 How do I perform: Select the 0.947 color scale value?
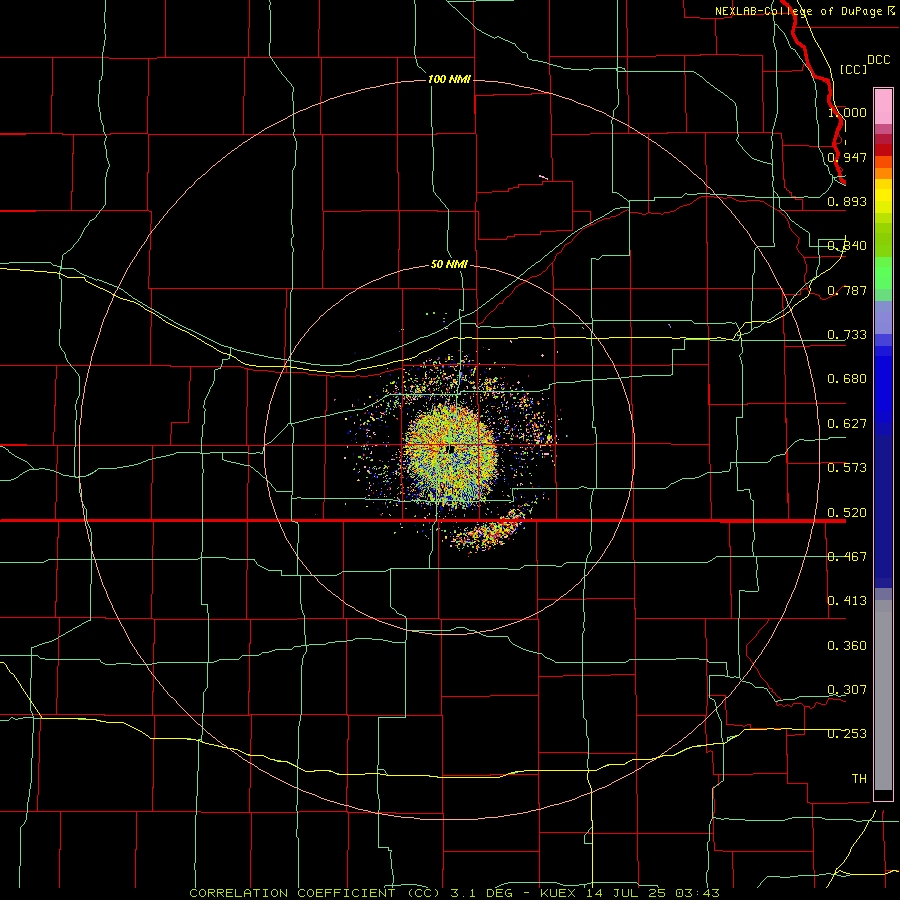point(847,157)
